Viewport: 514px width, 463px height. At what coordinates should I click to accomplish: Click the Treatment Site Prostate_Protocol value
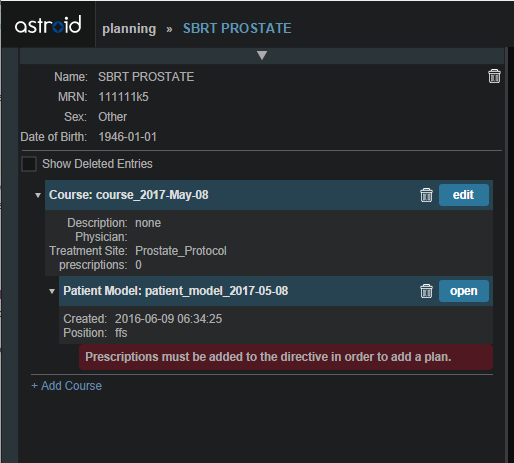(181, 251)
